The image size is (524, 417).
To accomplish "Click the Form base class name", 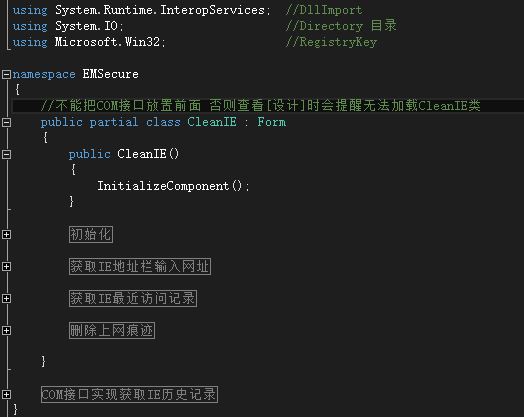I will coord(272,122).
